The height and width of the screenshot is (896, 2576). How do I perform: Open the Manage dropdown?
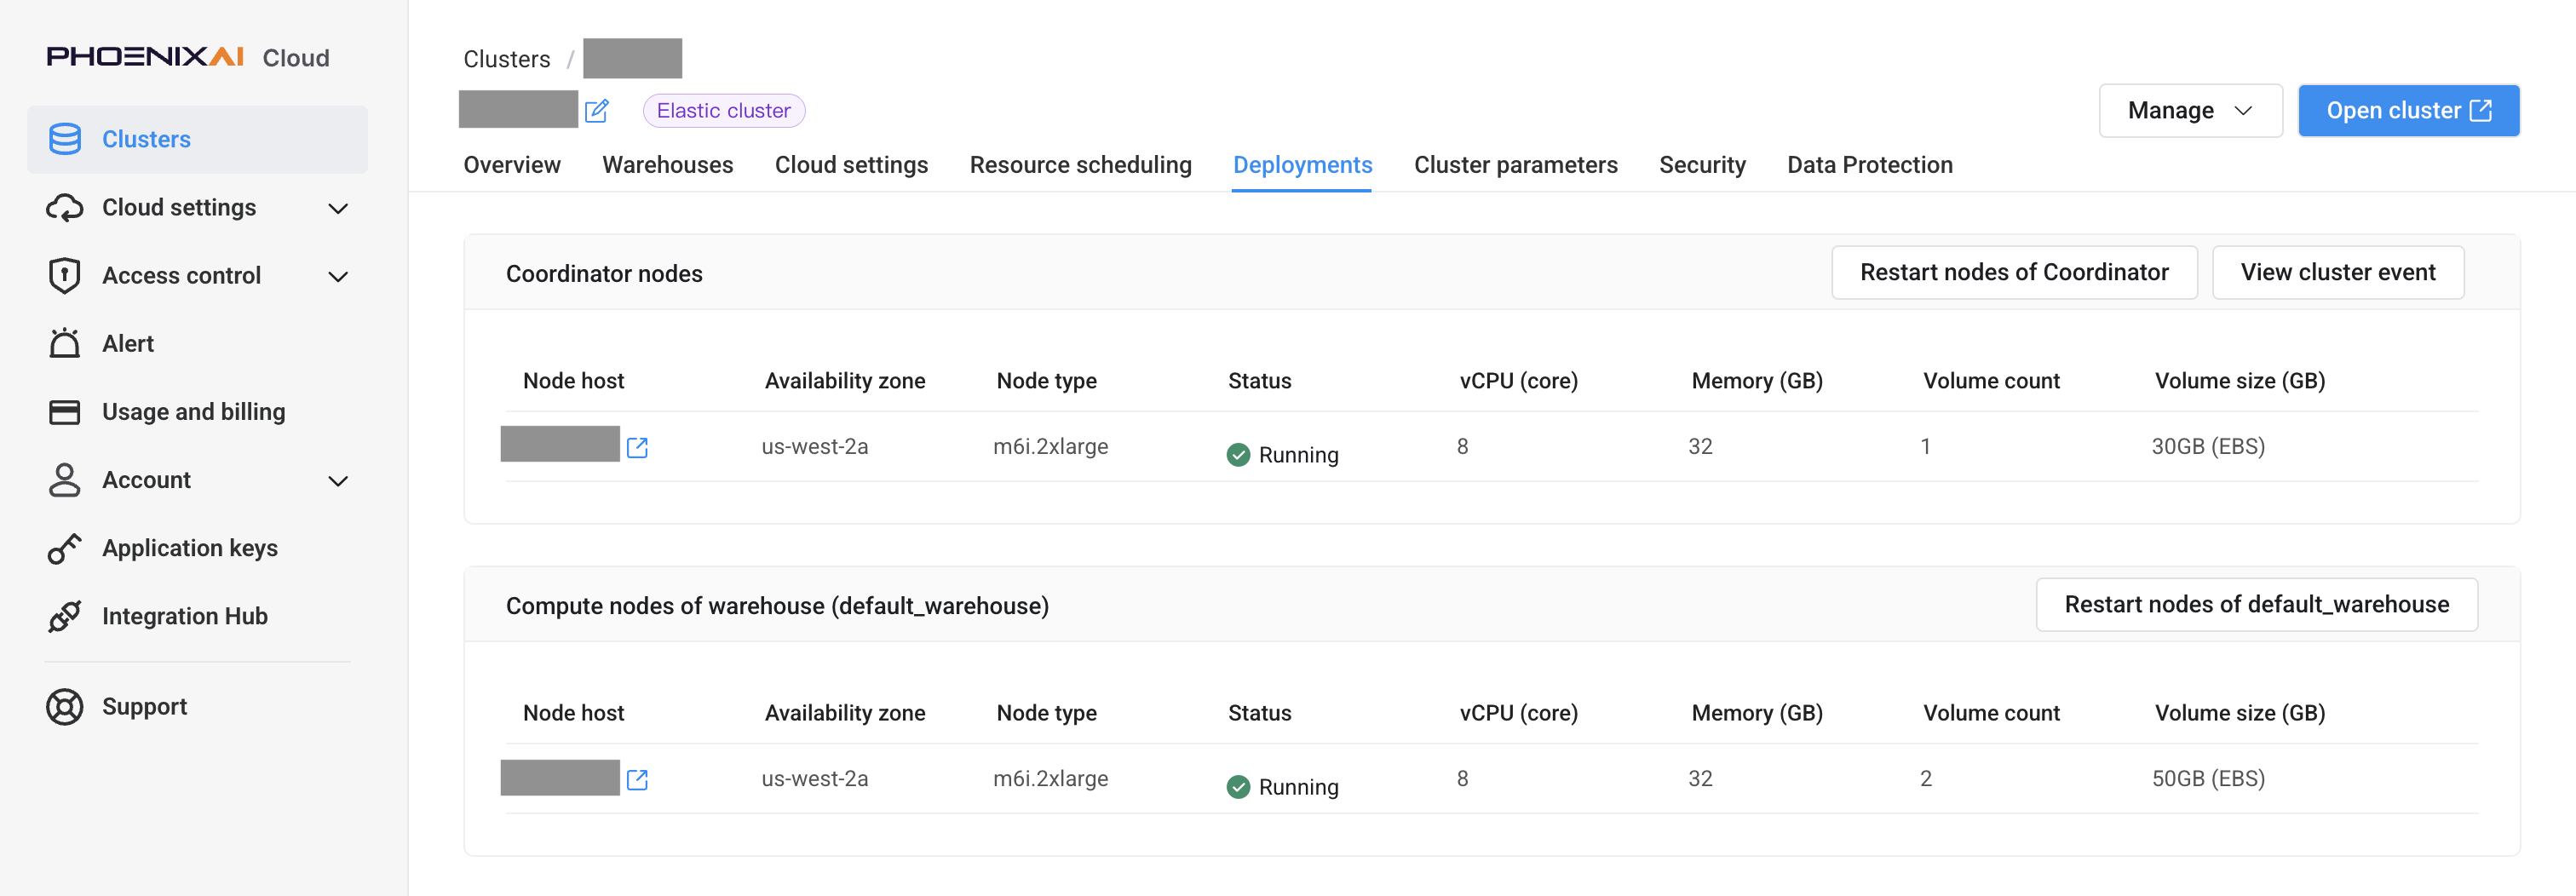pos(2190,110)
